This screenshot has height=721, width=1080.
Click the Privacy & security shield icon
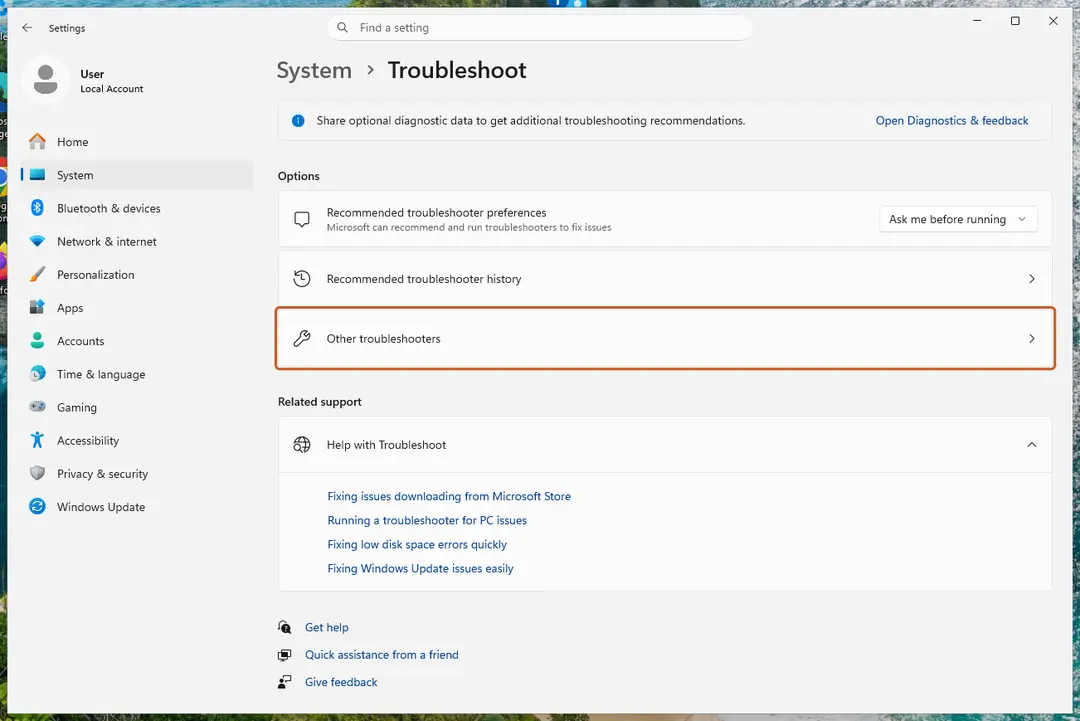(37, 473)
